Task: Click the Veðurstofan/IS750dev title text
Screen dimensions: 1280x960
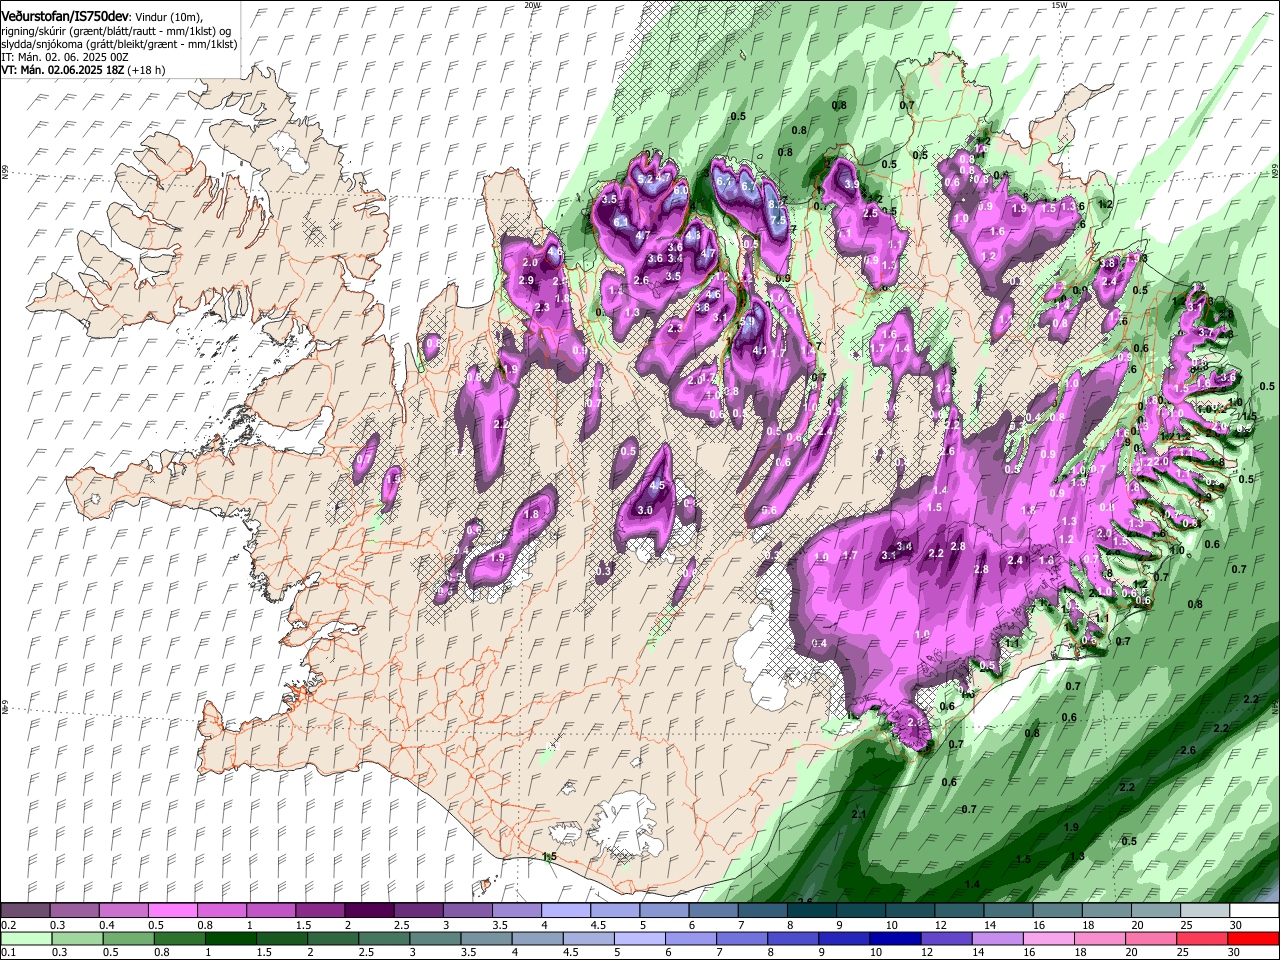Action: click(65, 17)
